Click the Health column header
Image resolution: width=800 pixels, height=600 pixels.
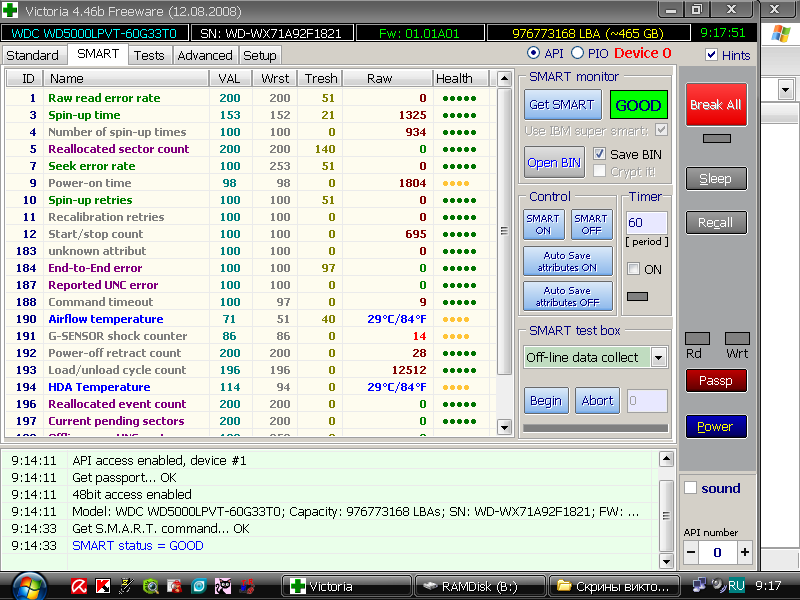point(461,79)
